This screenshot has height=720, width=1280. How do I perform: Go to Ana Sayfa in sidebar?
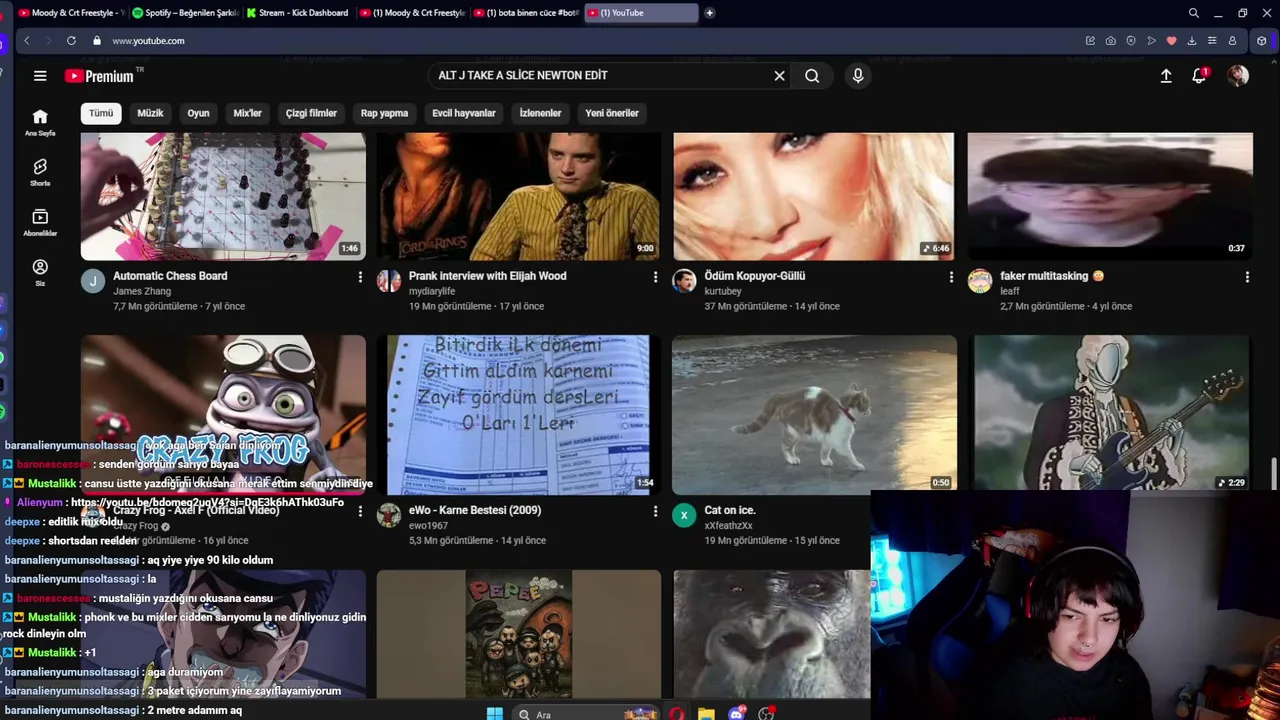tap(40, 122)
